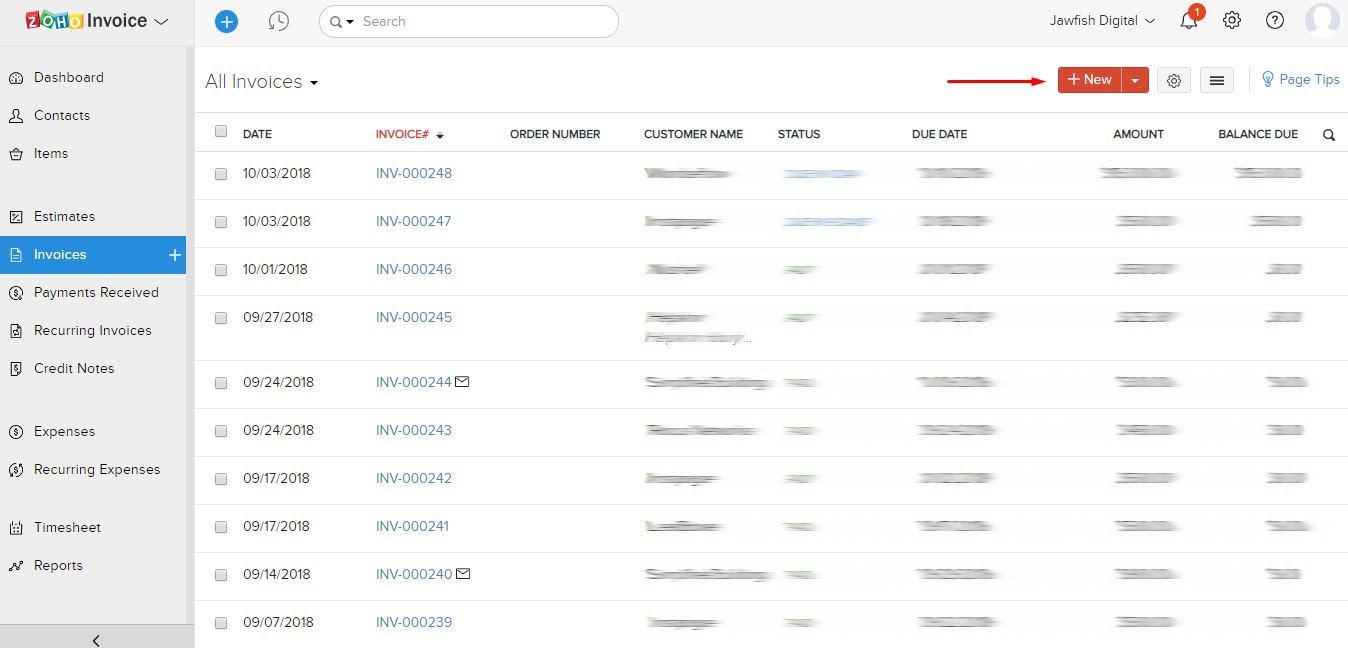Open the Jawfish Digital organization dropdown
1348x648 pixels.
[x=1100, y=19]
